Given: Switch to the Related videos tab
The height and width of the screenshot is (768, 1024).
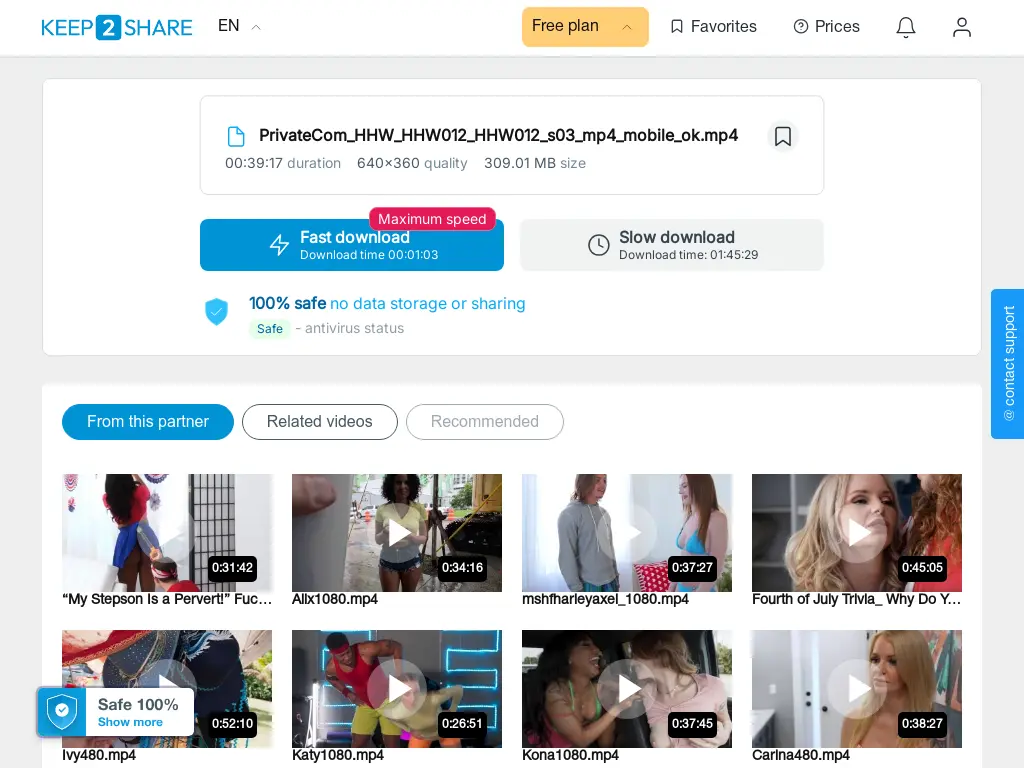Looking at the screenshot, I should tap(319, 422).
